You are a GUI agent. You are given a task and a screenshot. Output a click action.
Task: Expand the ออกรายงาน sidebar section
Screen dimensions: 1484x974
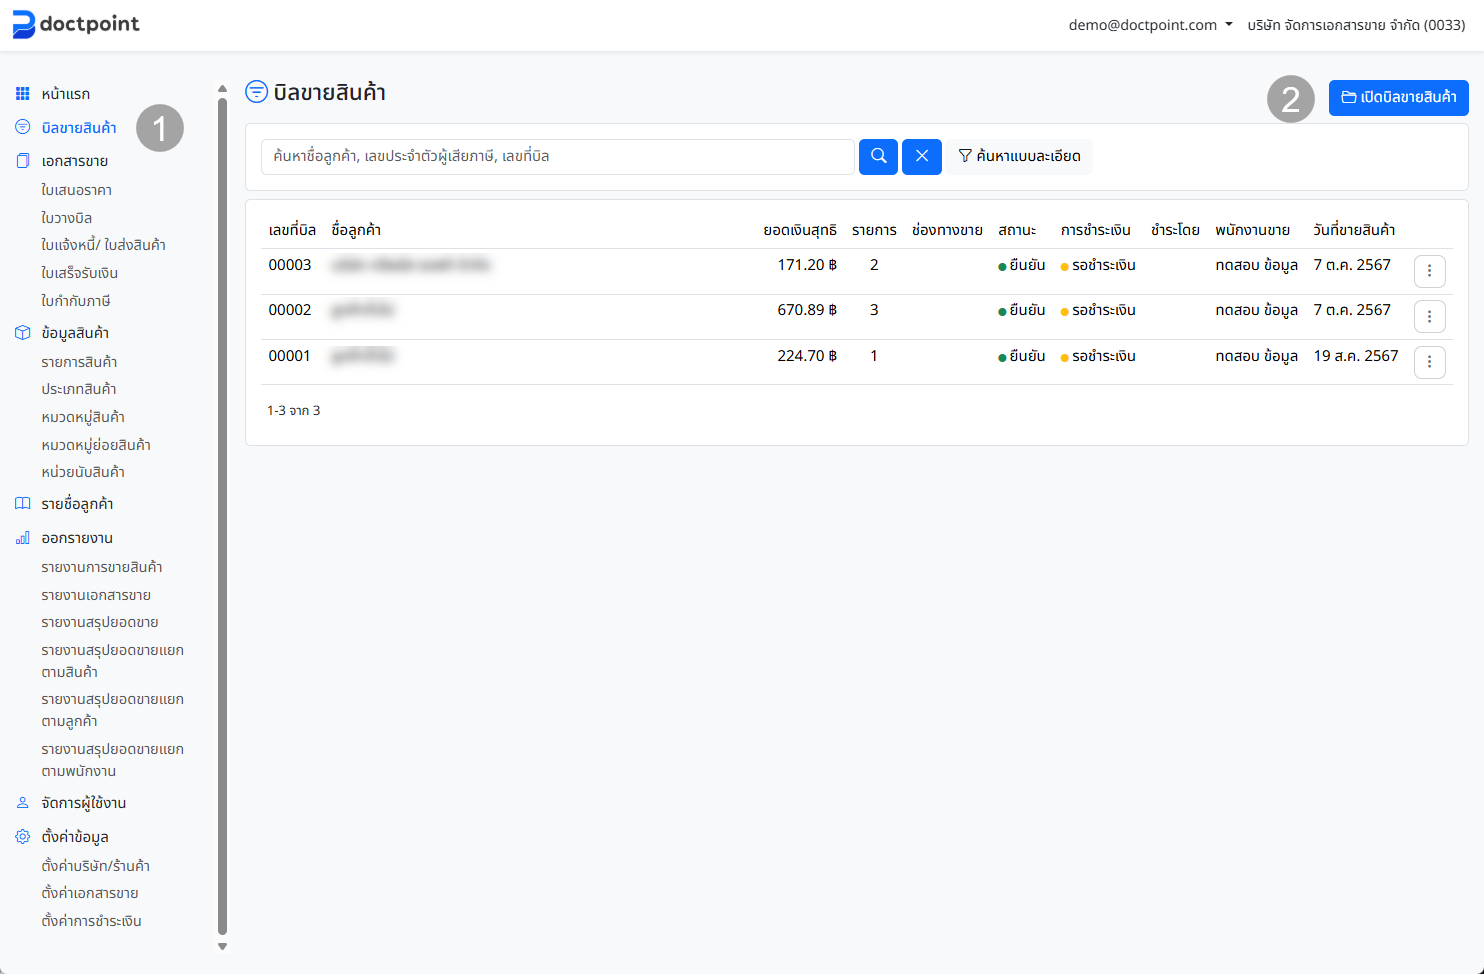click(77, 538)
